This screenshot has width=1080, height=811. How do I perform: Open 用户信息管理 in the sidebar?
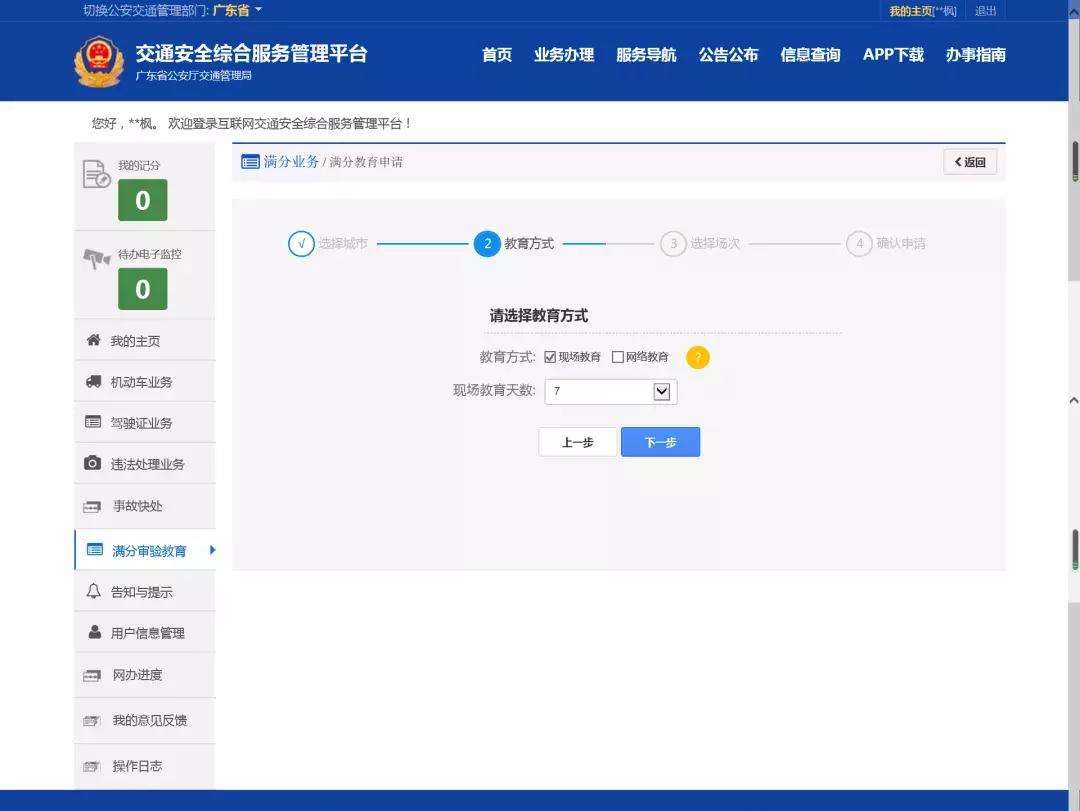click(146, 631)
